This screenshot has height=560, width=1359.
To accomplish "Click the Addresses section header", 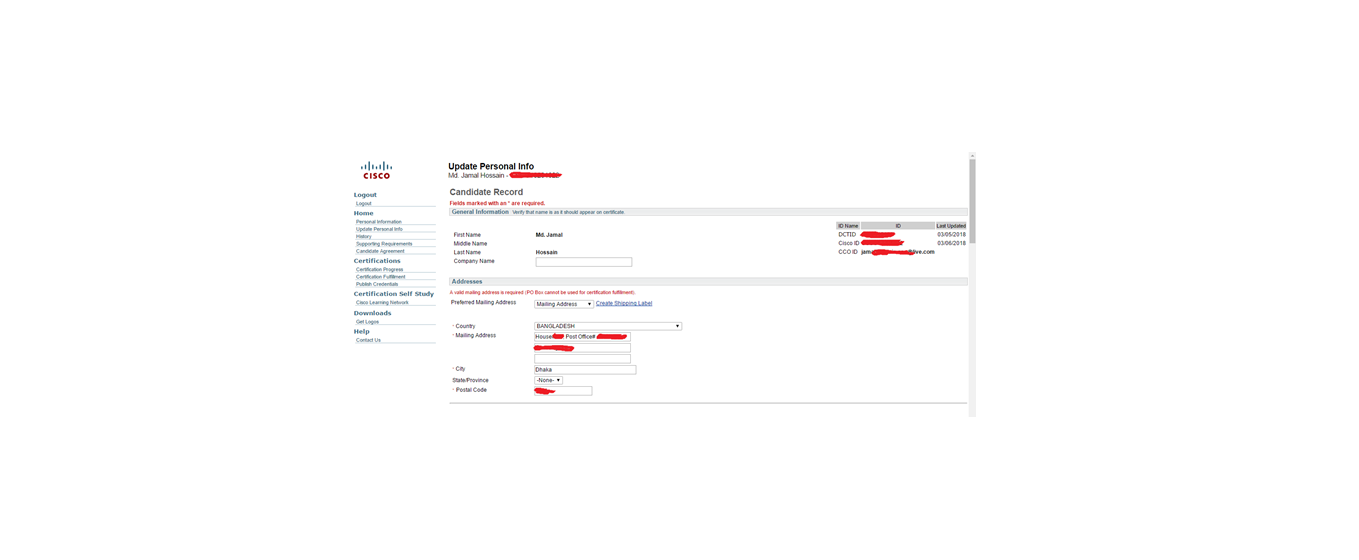I will (467, 282).
